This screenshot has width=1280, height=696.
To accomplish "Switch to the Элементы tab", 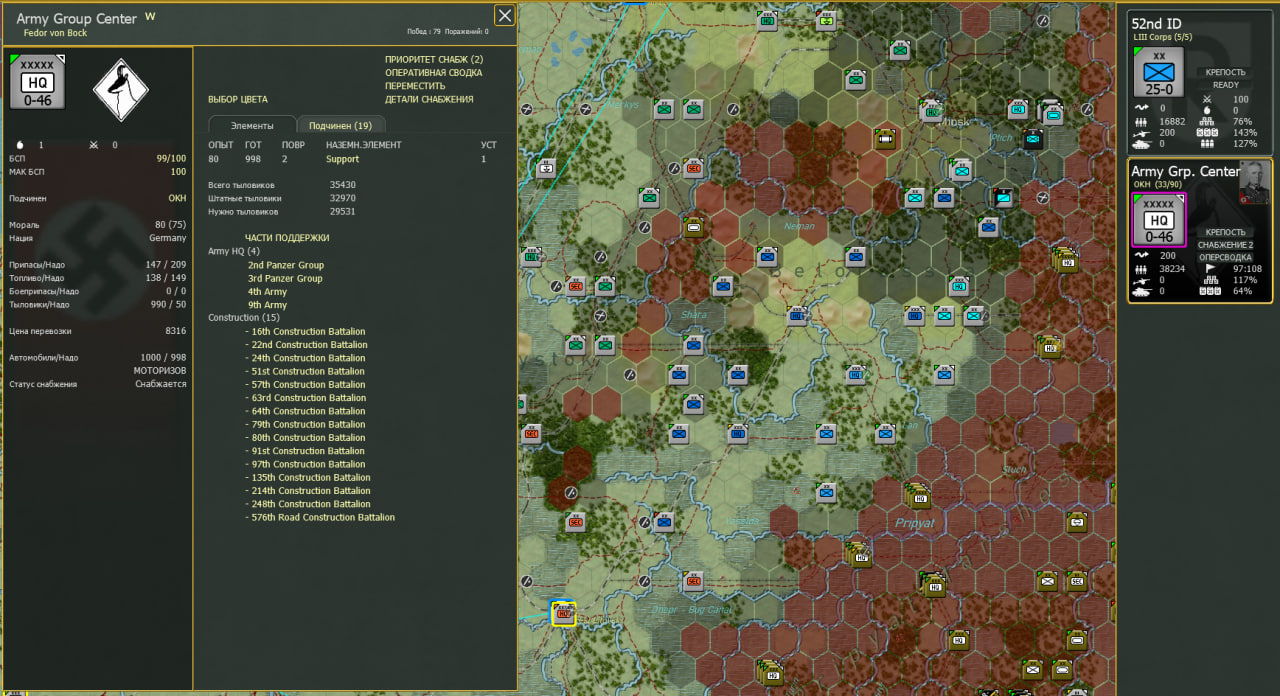I will click(252, 125).
